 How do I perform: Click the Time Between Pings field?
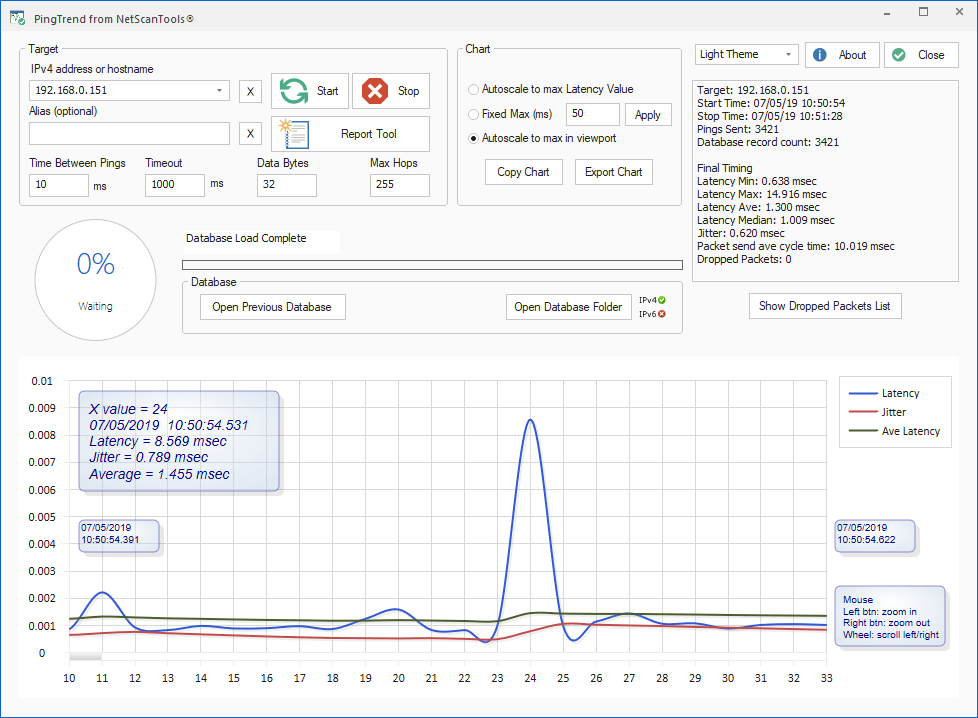(x=59, y=185)
